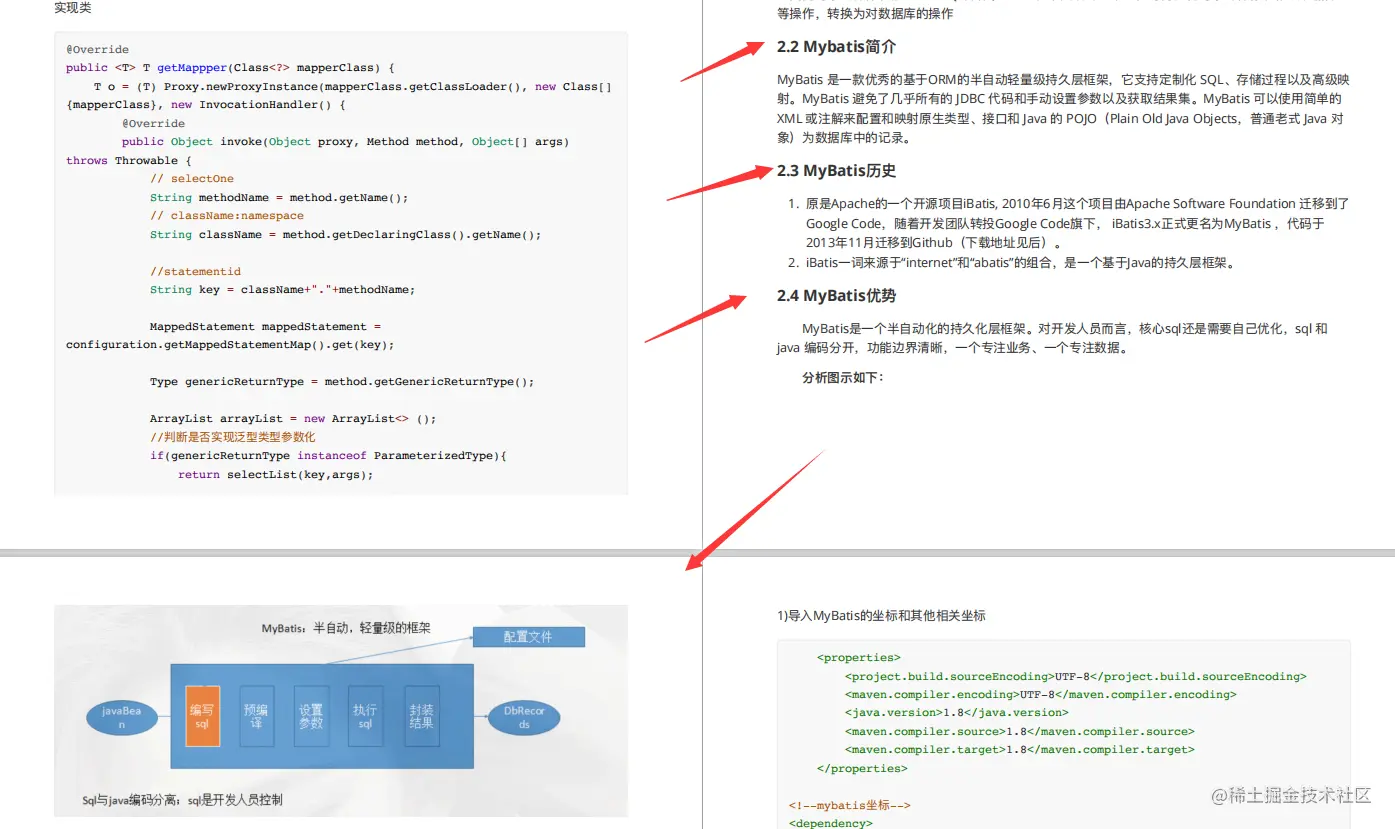1395x829 pixels.
Task: Click the "<maven.compiler.source>1.8" XML line
Action: [1020, 732]
